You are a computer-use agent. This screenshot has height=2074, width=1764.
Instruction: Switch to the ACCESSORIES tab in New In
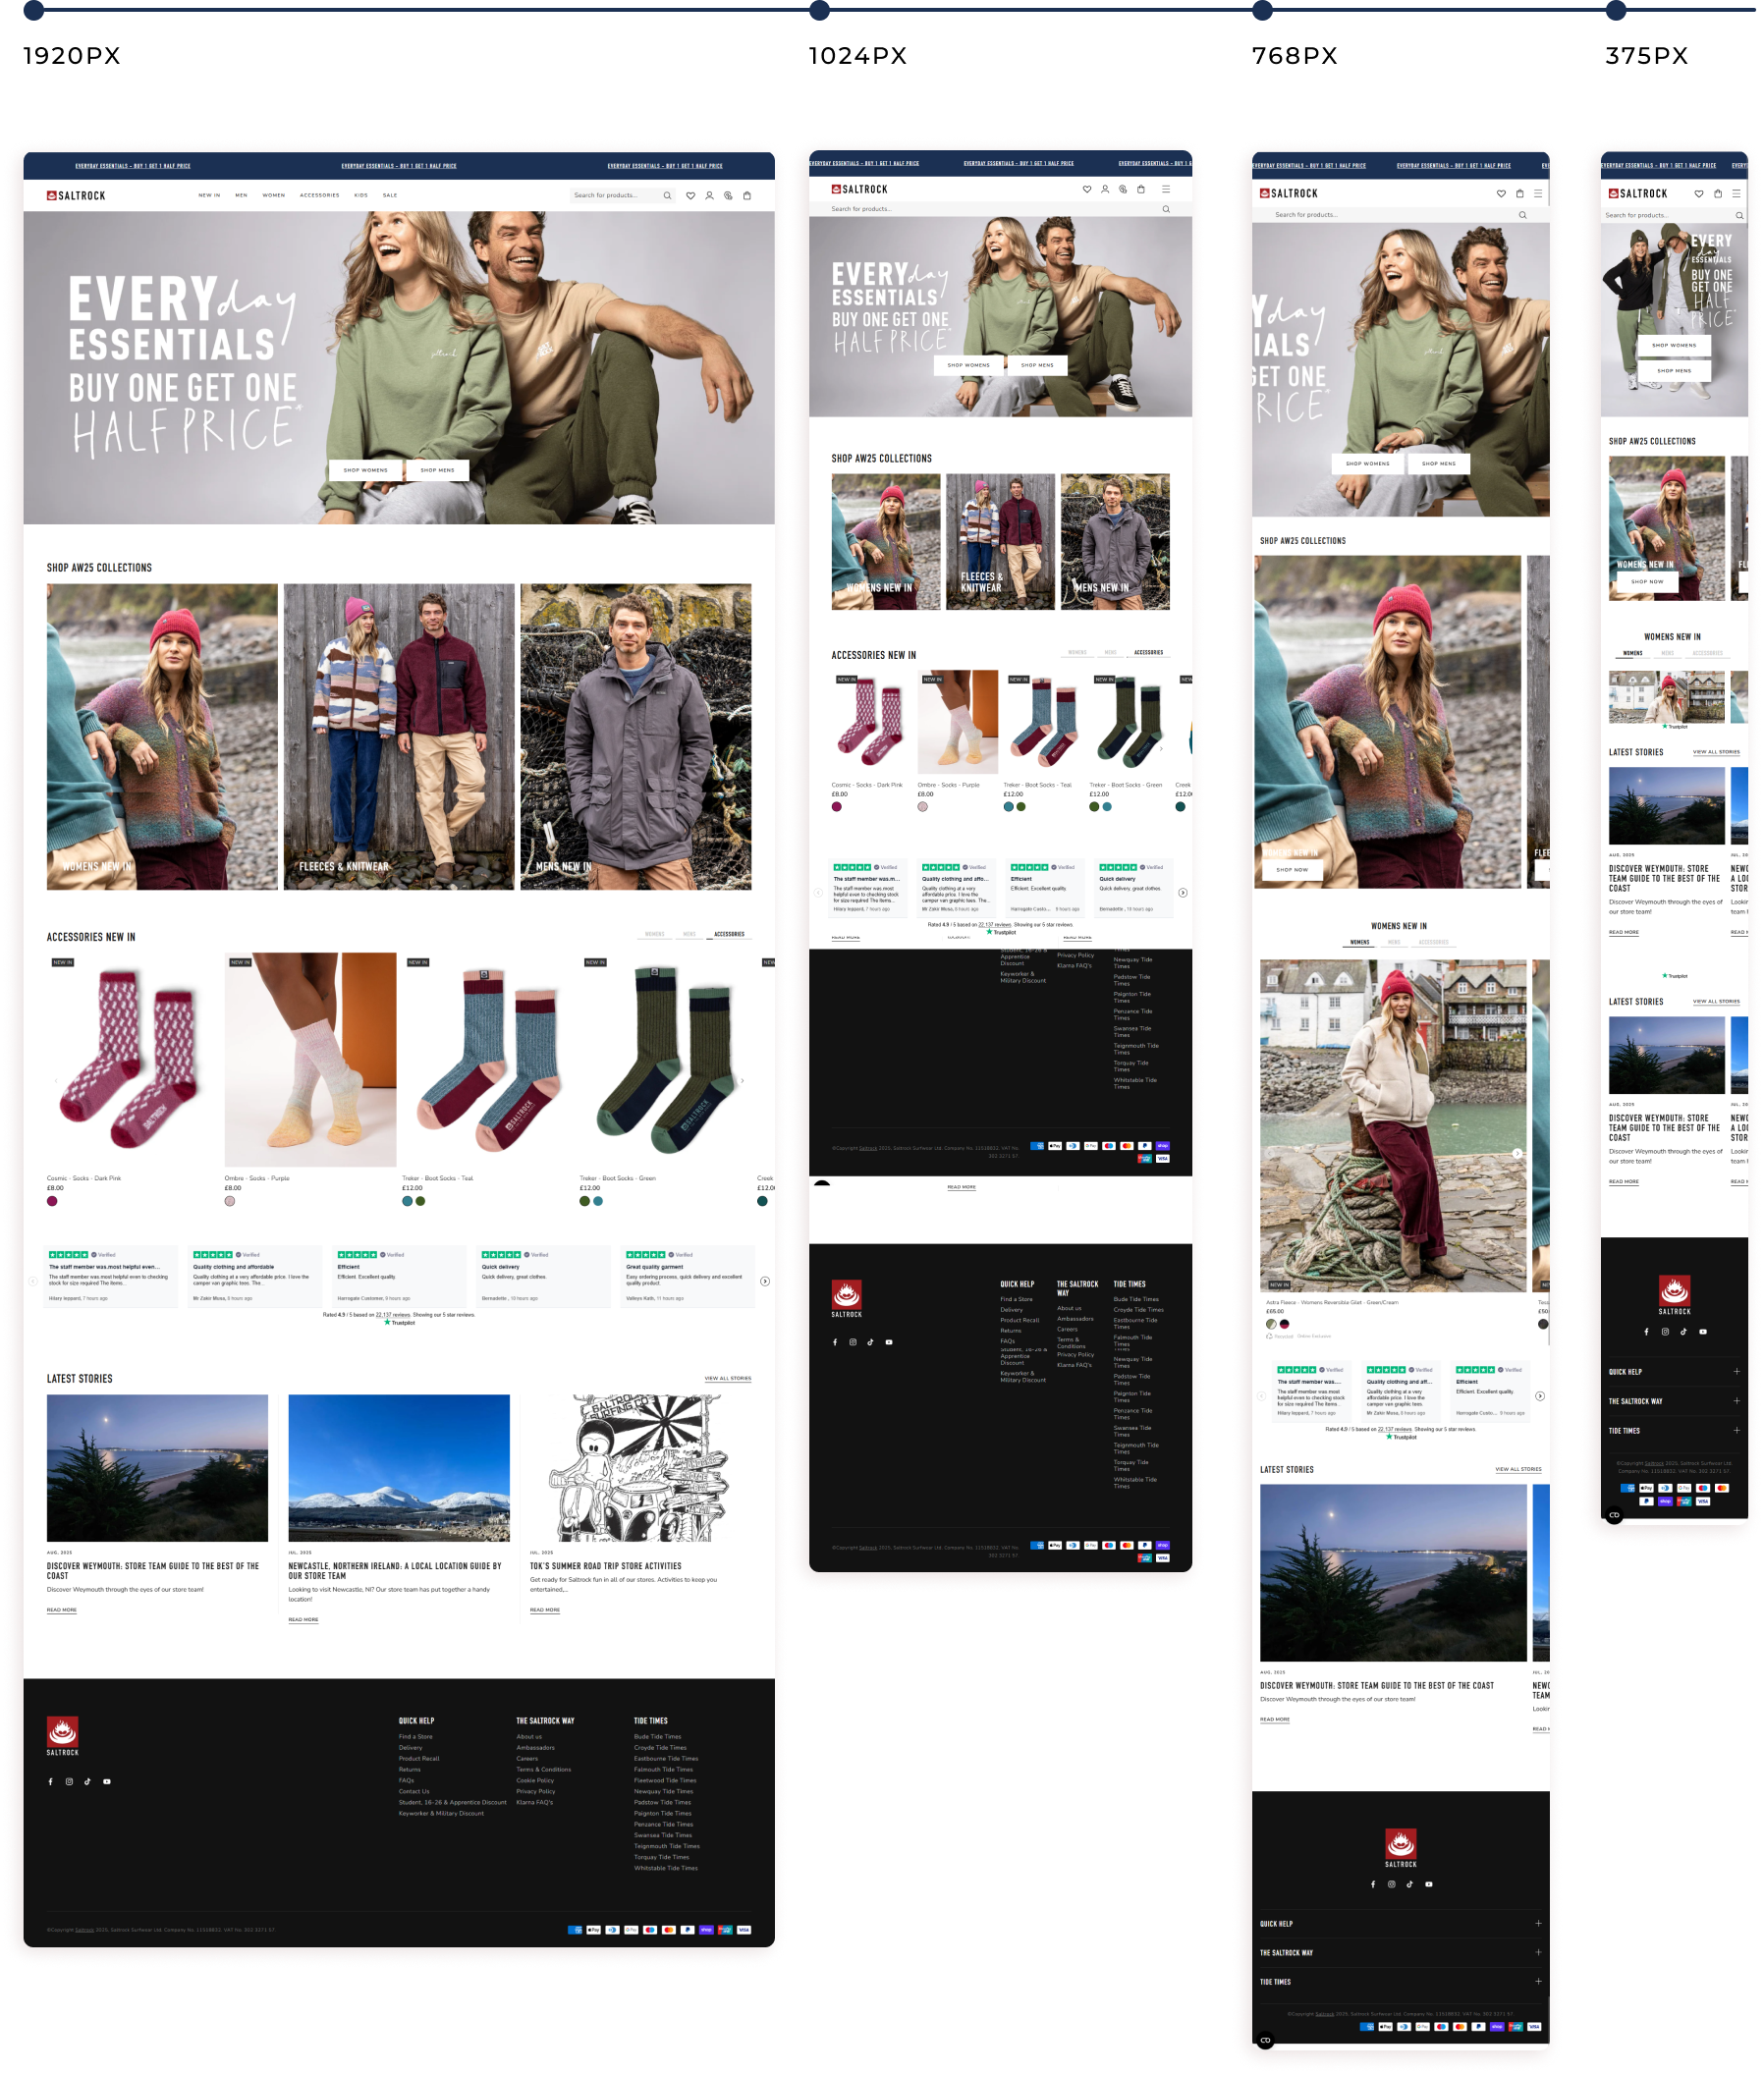pyautogui.click(x=729, y=934)
